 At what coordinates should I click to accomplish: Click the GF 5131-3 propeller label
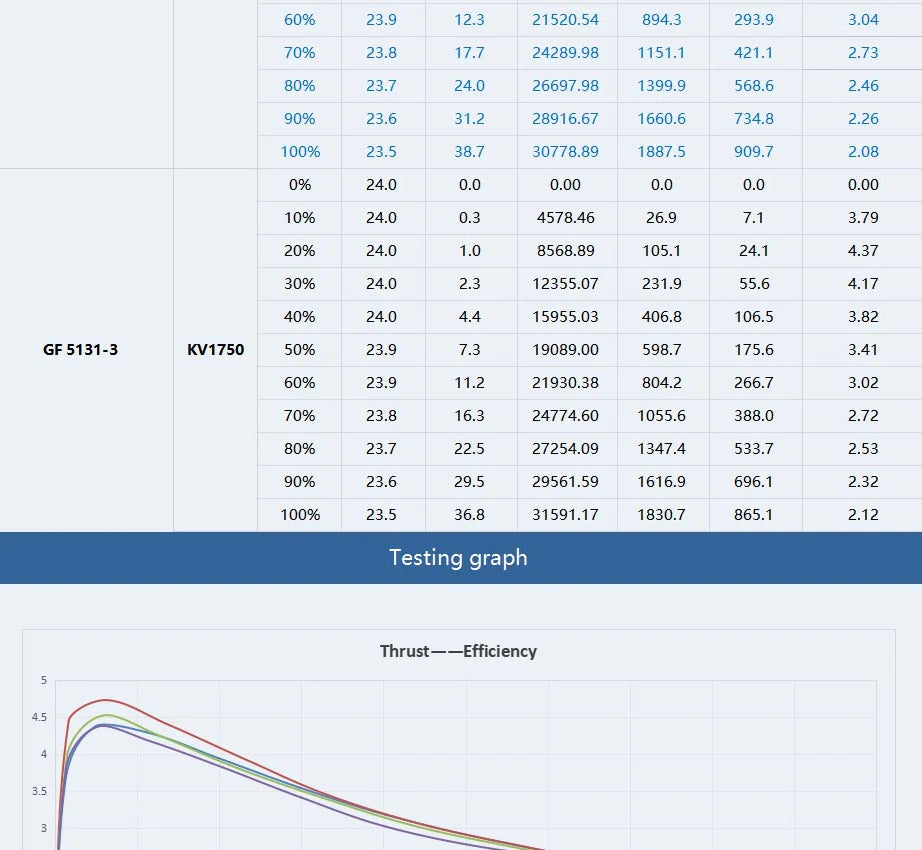coord(80,350)
